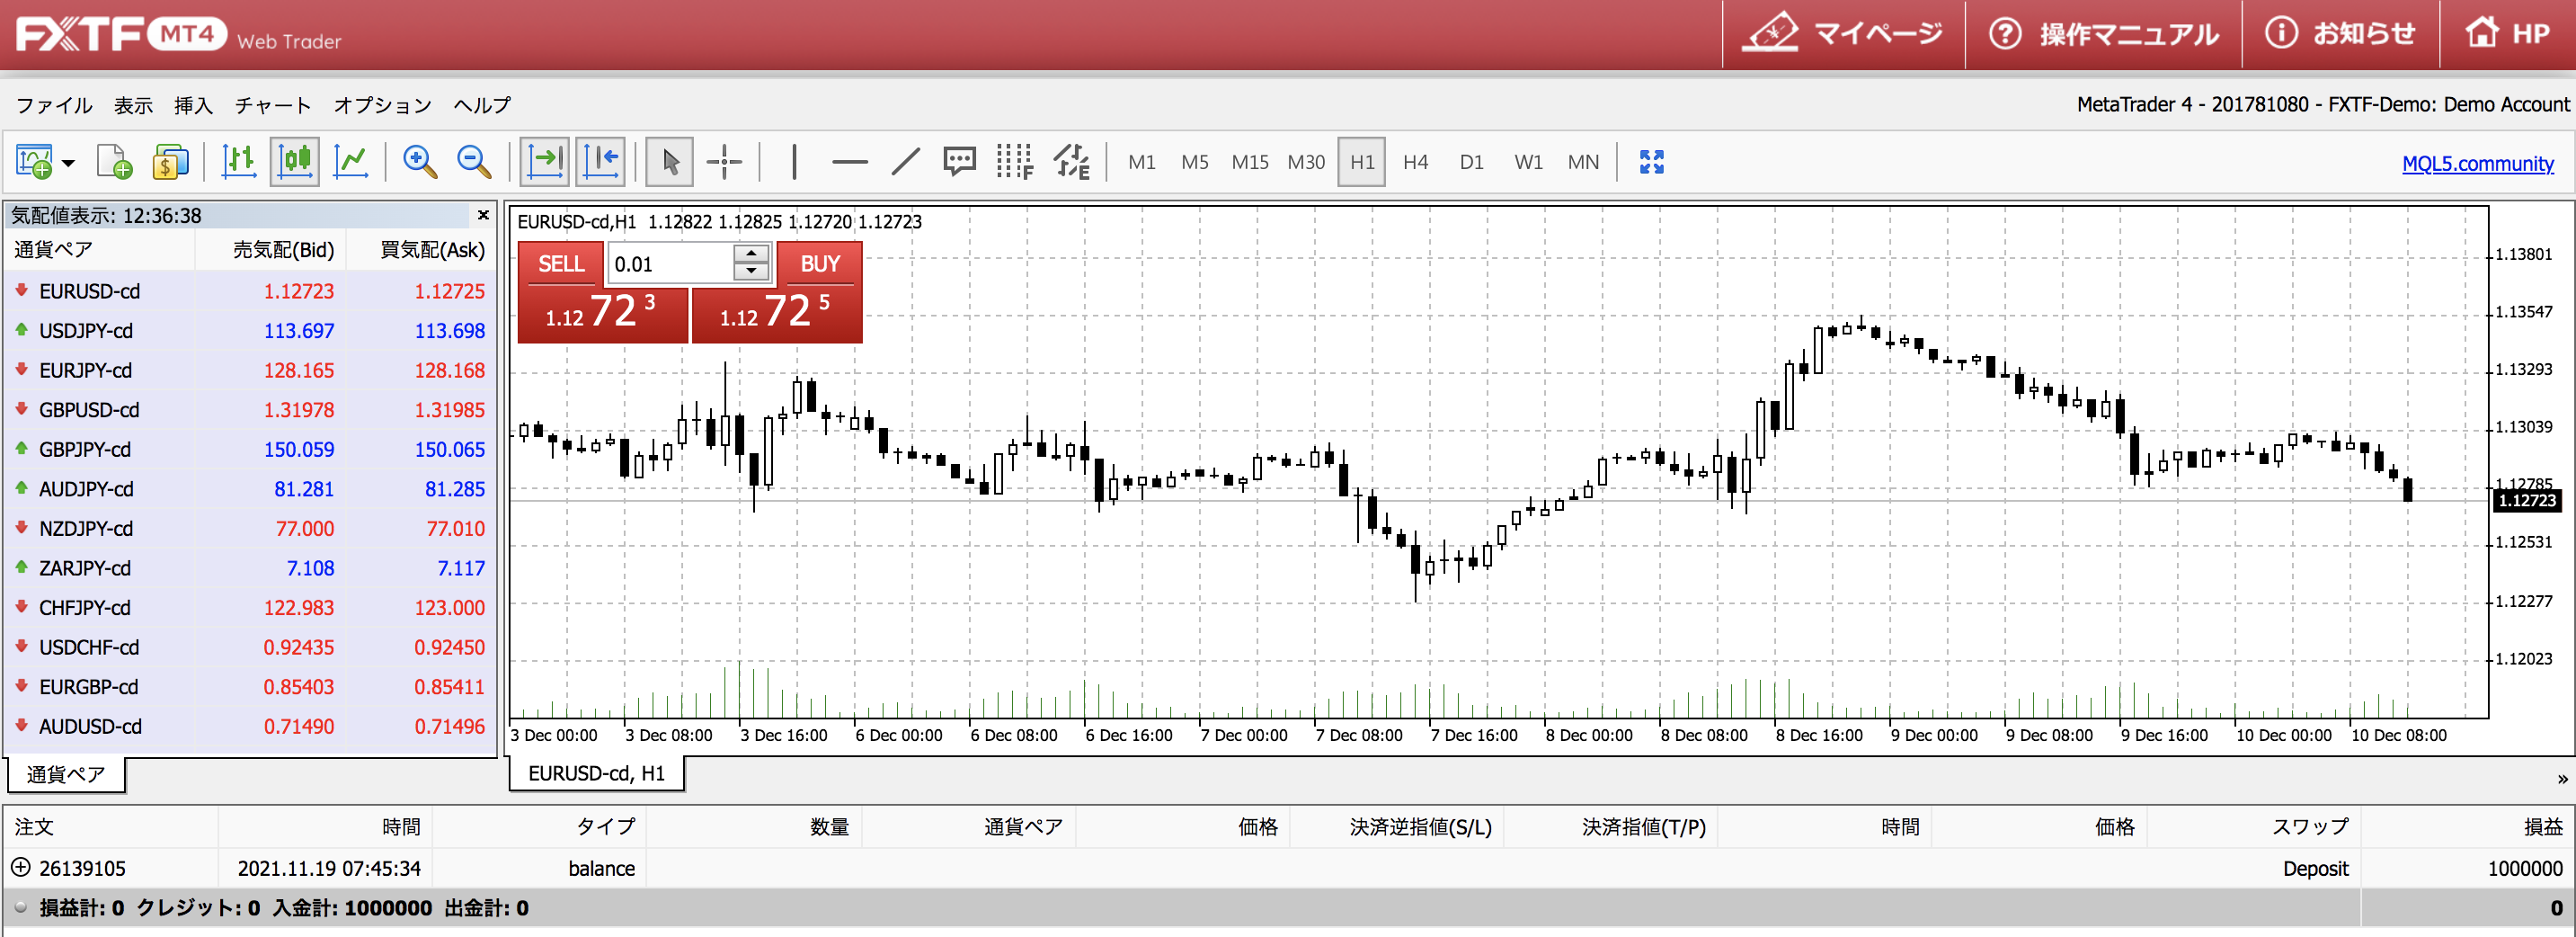The width and height of the screenshot is (2576, 937).
Task: Open the チャート menu
Action: point(272,105)
